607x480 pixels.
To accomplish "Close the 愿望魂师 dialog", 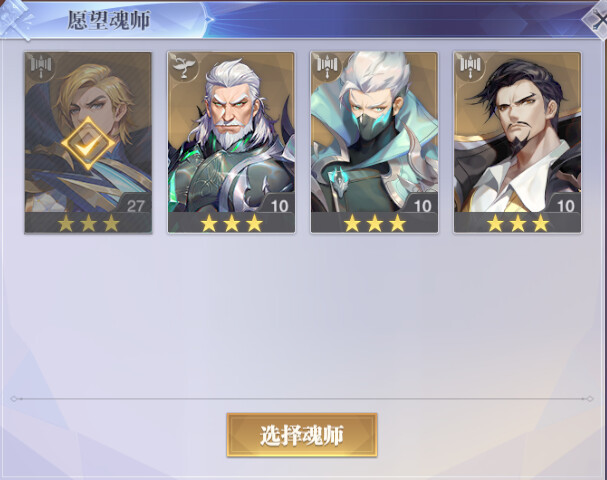I will click(x=598, y=19).
